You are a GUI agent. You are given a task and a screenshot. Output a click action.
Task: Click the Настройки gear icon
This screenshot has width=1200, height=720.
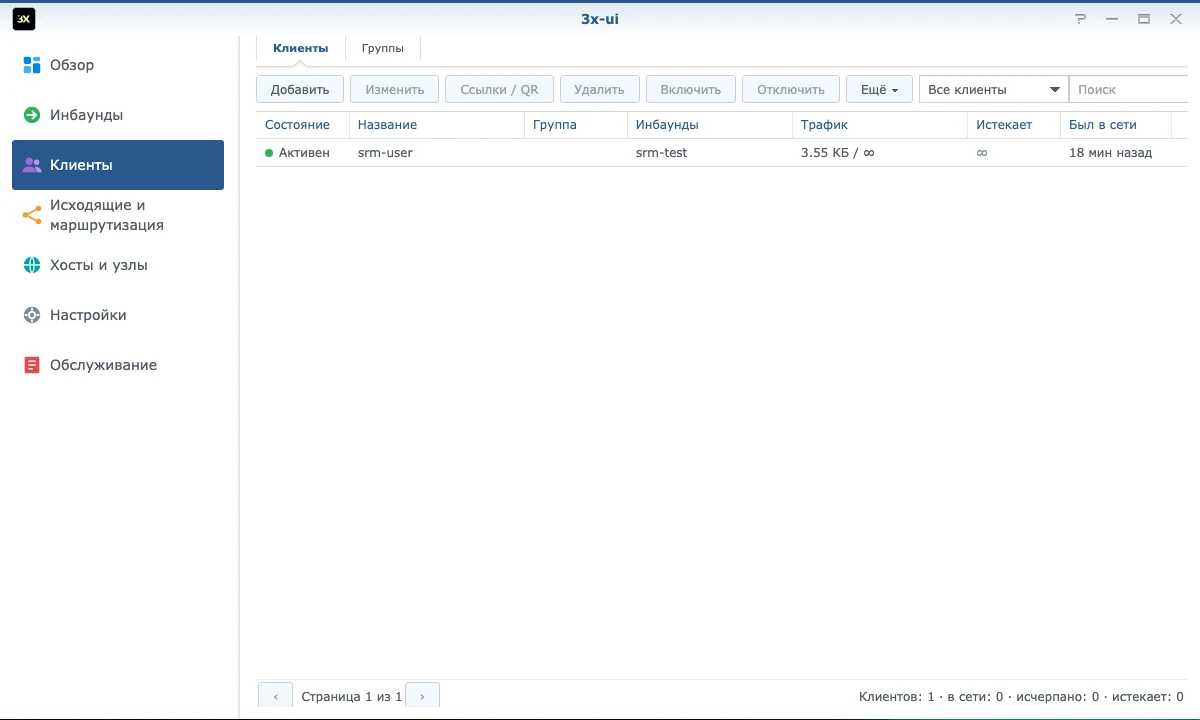pyautogui.click(x=32, y=315)
